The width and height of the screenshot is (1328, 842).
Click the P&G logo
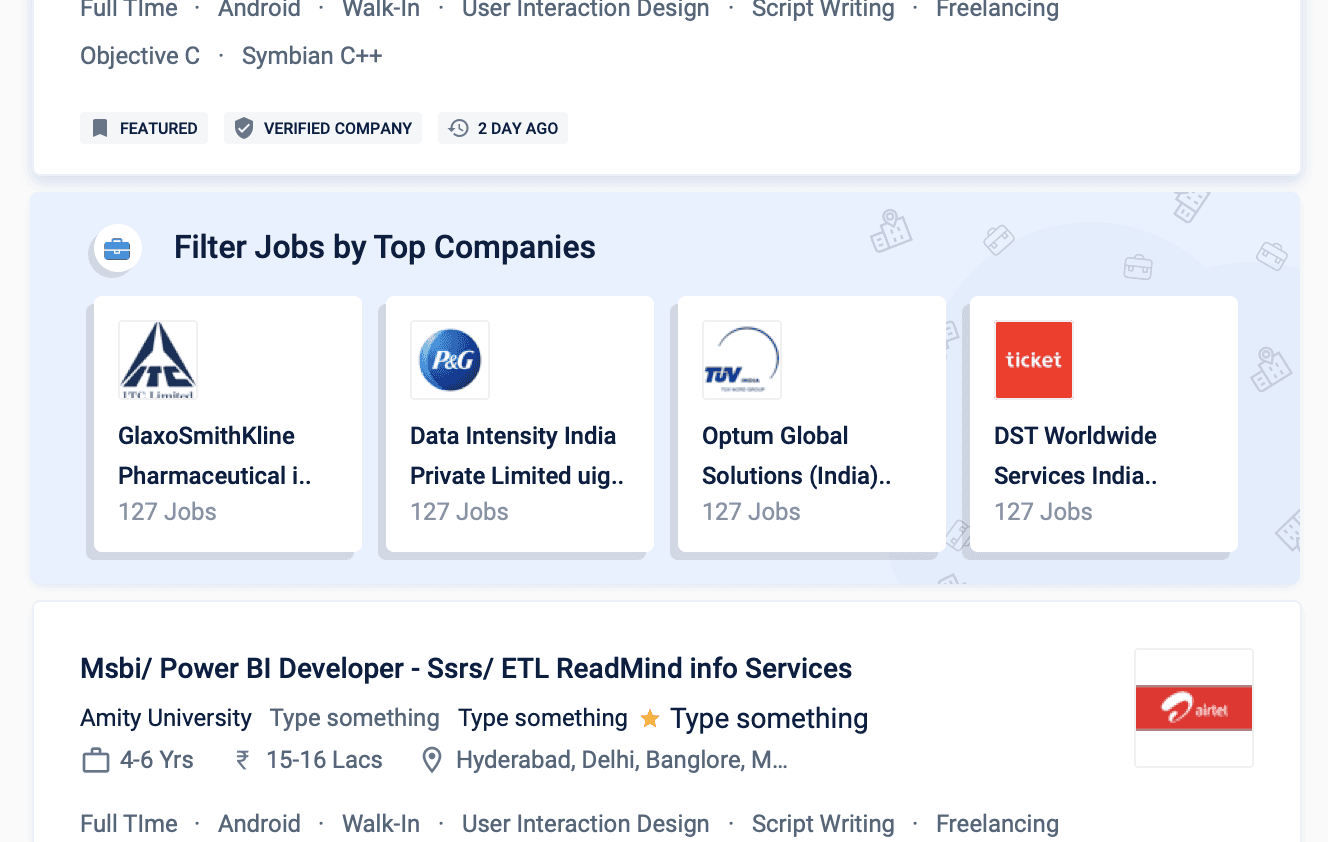tap(450, 360)
